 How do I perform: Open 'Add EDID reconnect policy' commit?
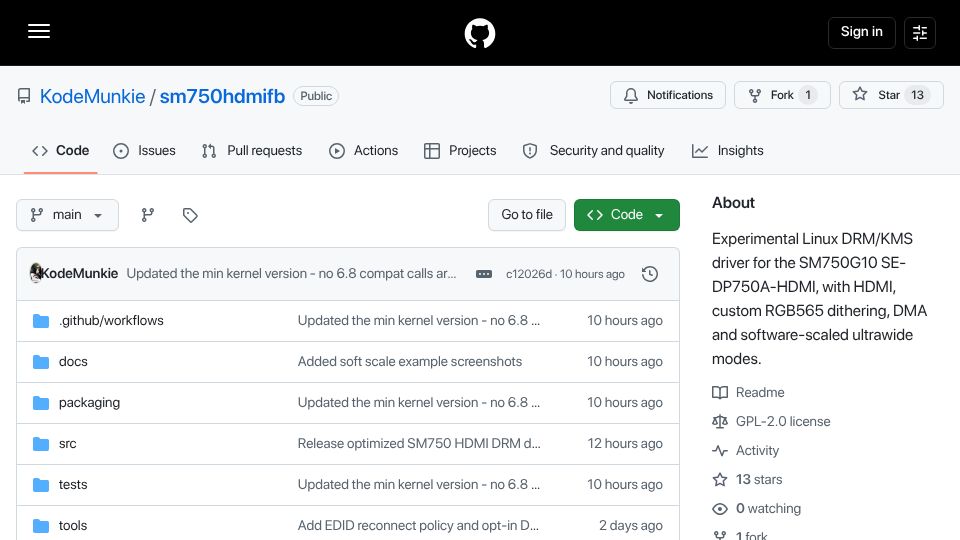[x=418, y=525]
